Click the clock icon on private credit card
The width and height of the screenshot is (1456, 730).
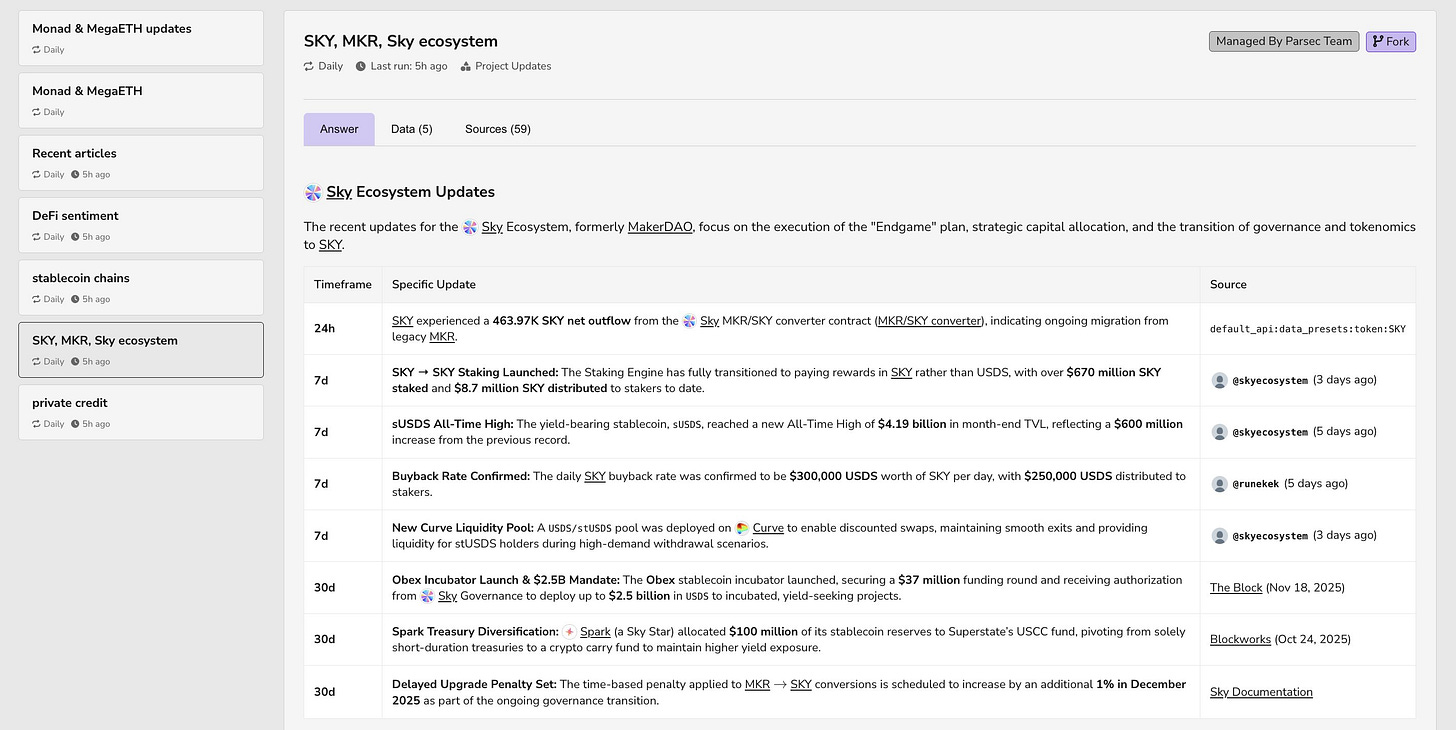(75, 424)
